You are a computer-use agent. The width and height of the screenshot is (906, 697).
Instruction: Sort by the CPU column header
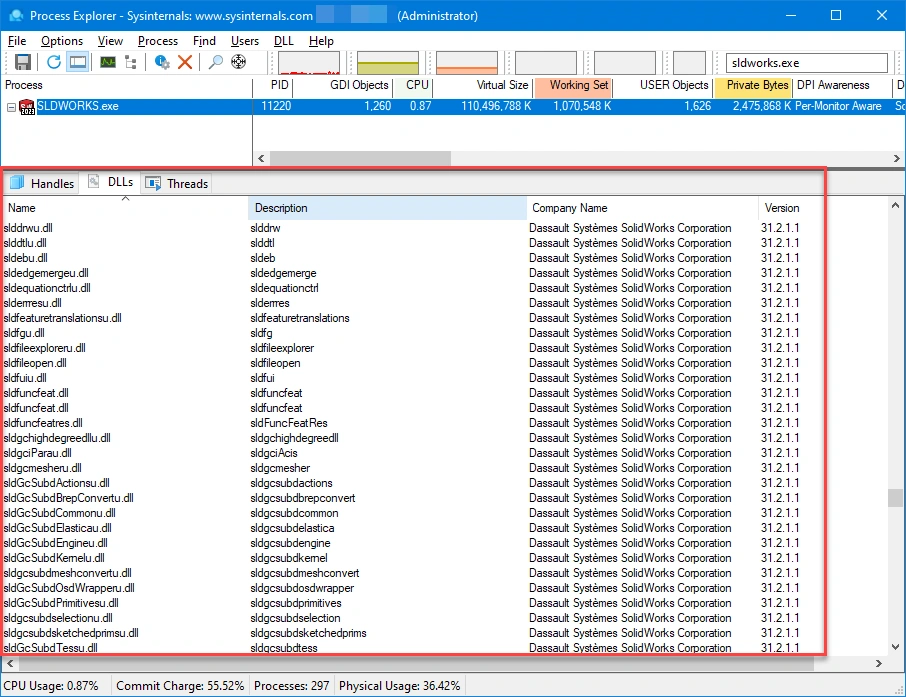click(413, 86)
